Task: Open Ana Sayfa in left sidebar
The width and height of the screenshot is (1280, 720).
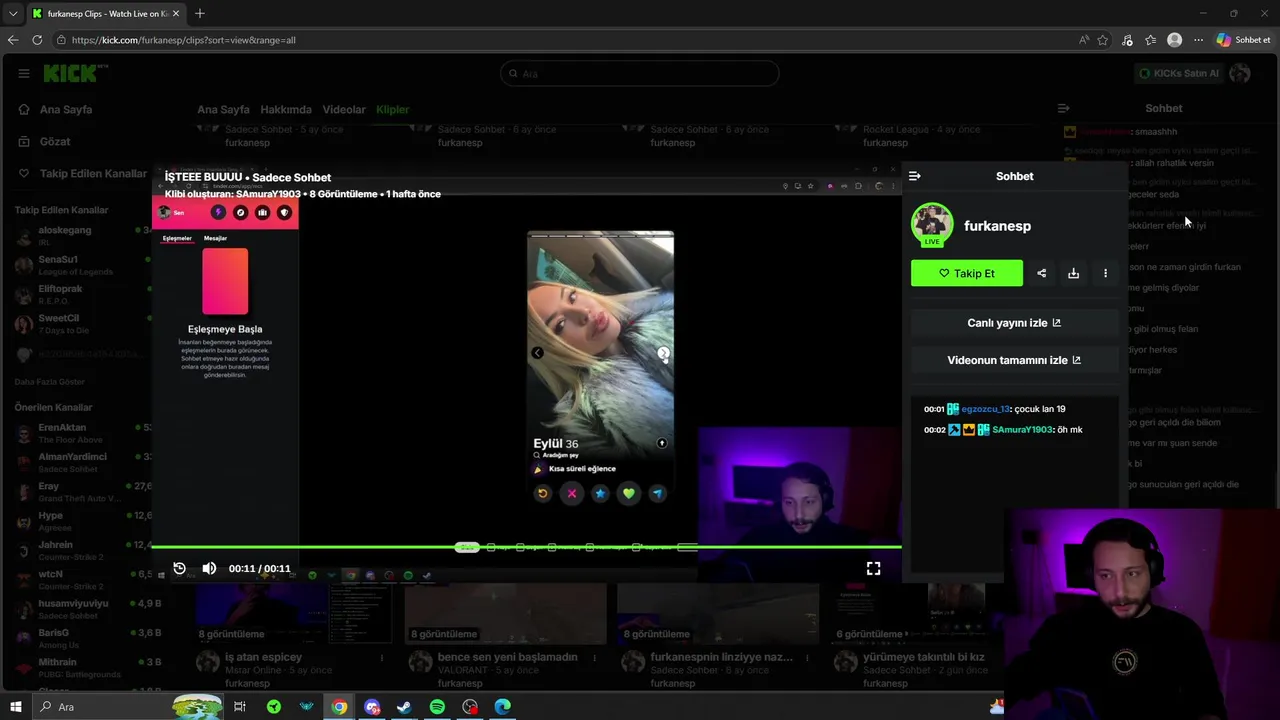Action: pos(66,109)
